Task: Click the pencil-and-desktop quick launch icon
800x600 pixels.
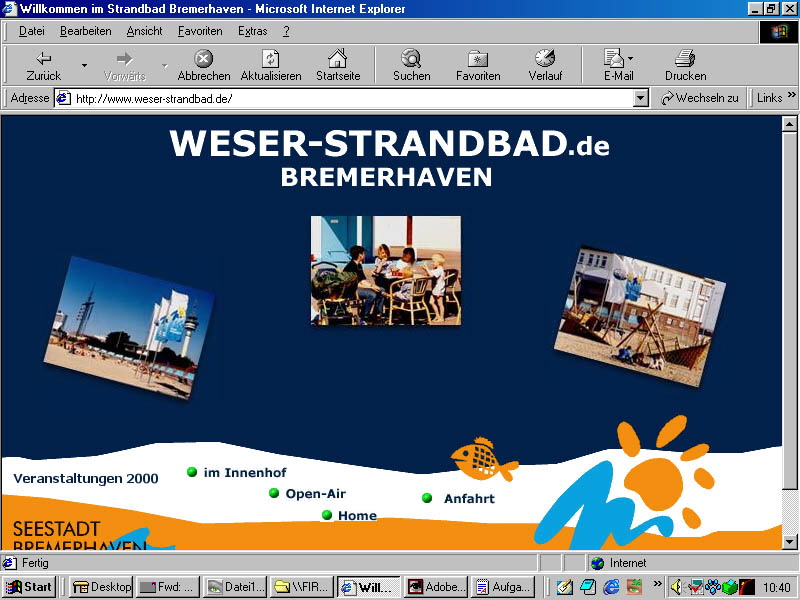Action: pos(565,587)
